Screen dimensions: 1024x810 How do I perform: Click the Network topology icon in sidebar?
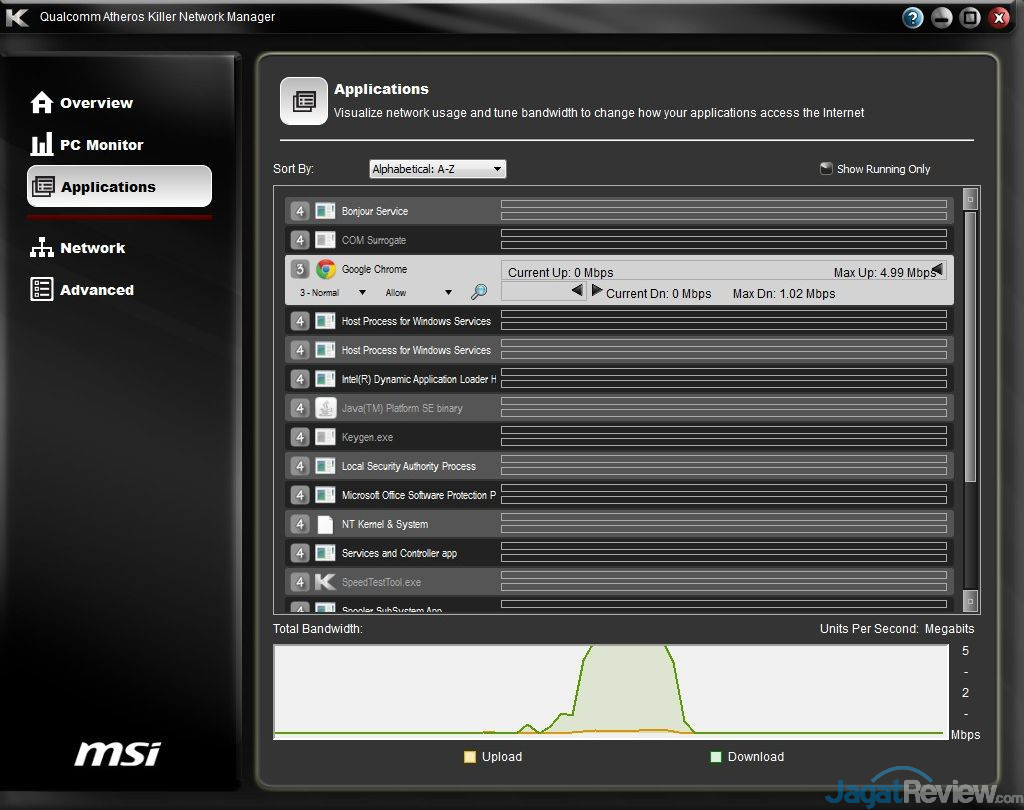point(42,248)
